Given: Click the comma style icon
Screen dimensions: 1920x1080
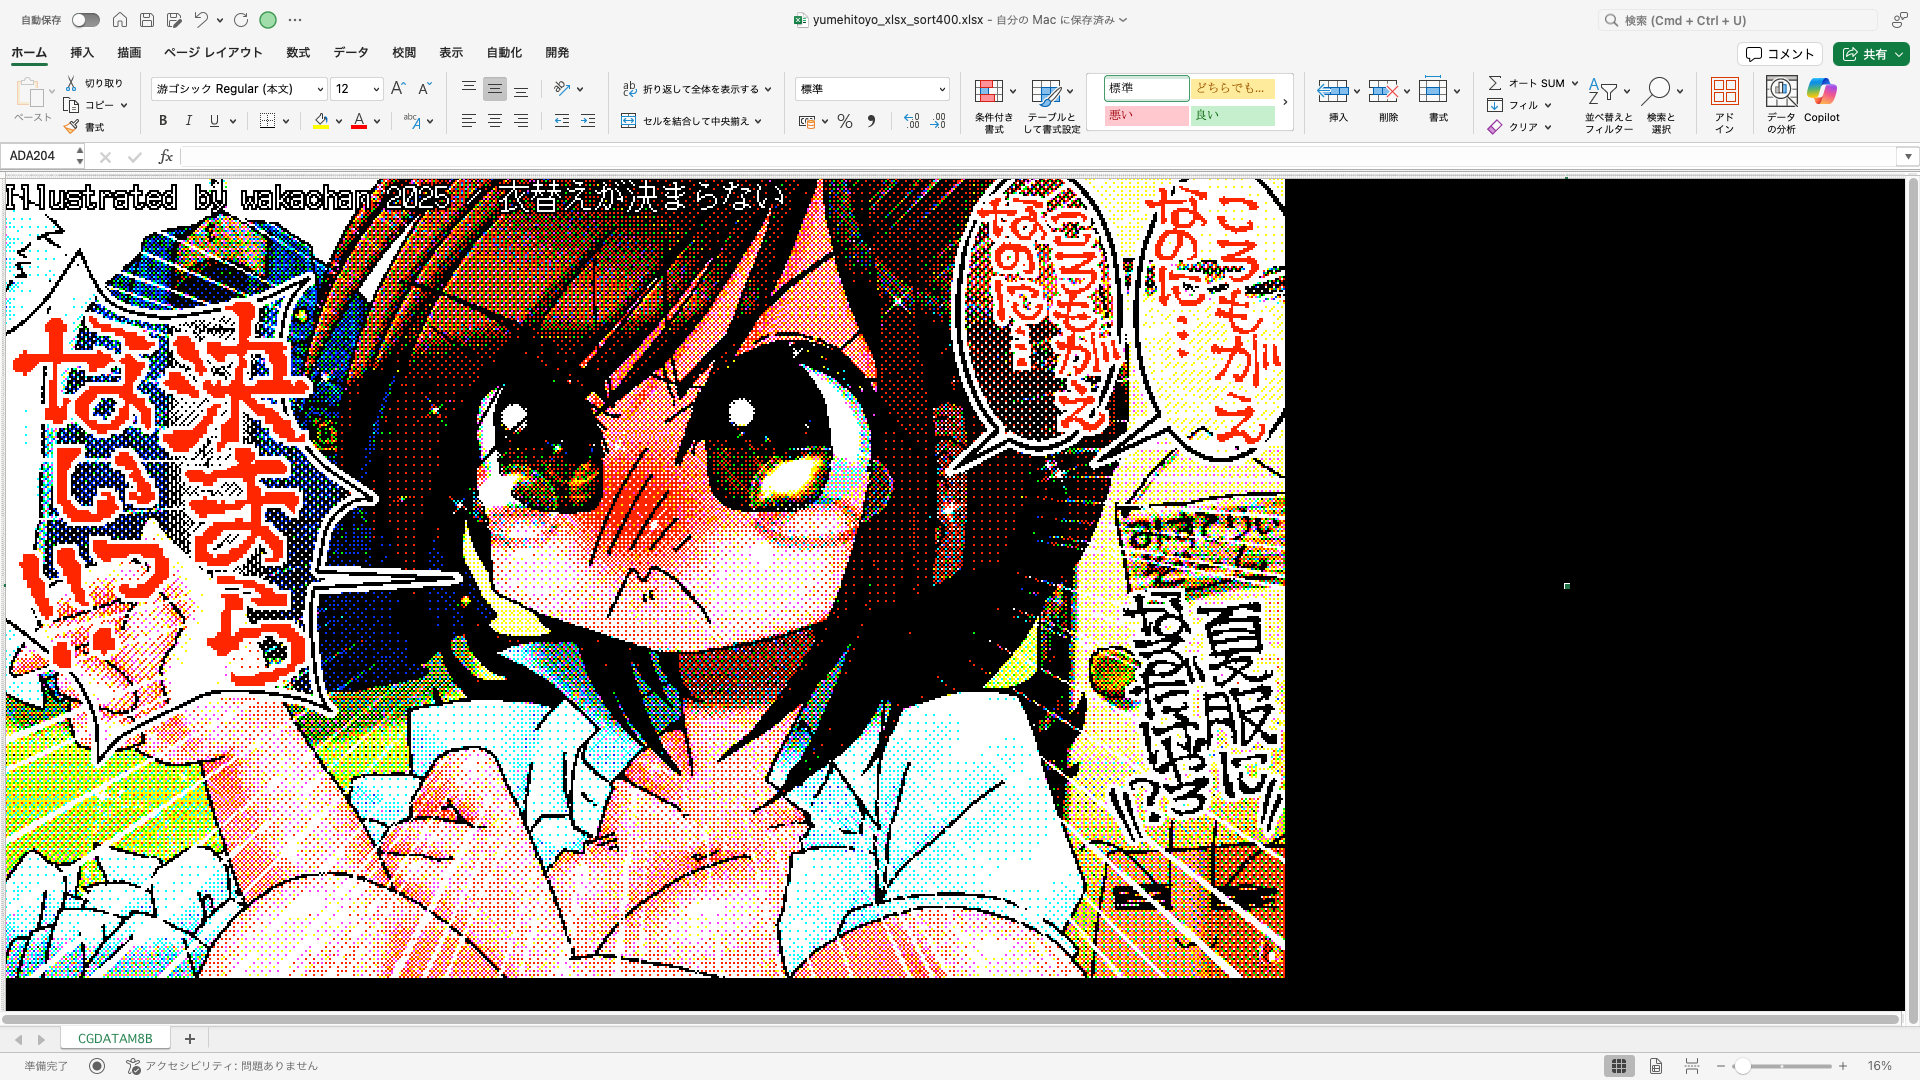Looking at the screenshot, I should click(871, 121).
